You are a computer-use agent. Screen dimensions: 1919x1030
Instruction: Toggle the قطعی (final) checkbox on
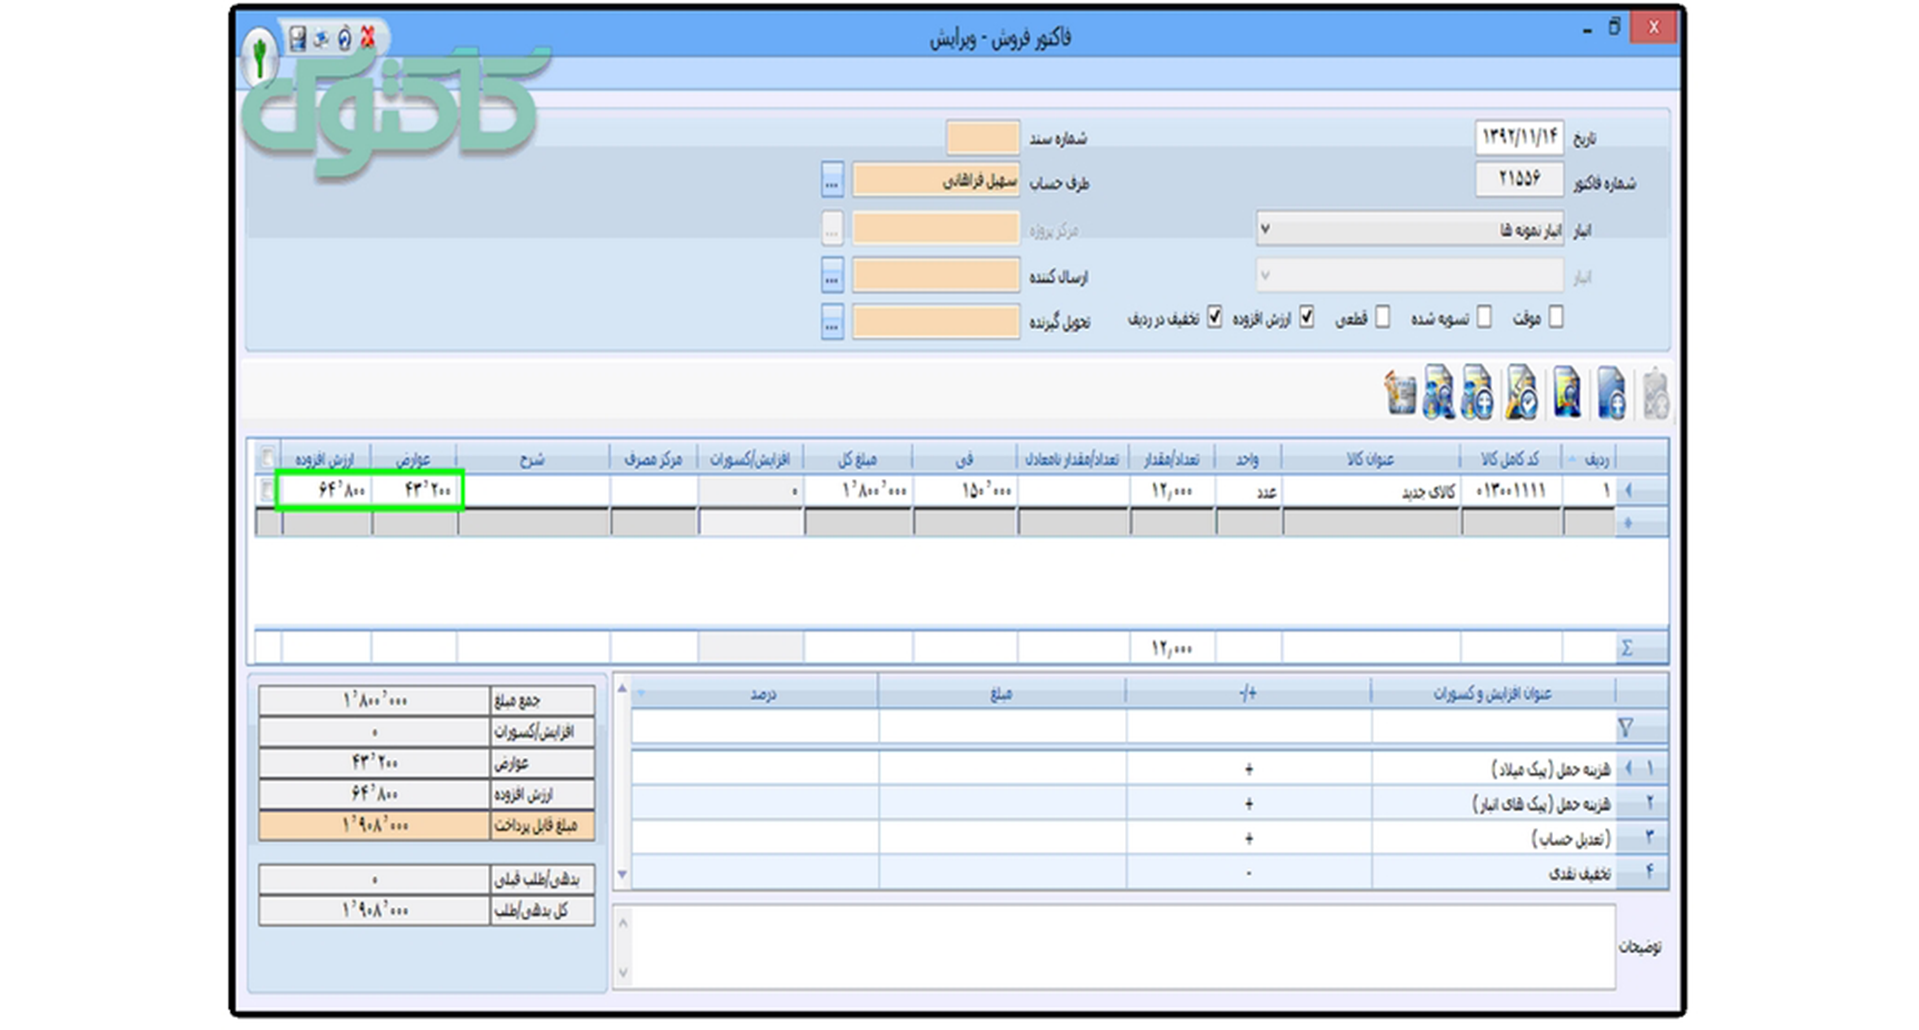click(1383, 317)
